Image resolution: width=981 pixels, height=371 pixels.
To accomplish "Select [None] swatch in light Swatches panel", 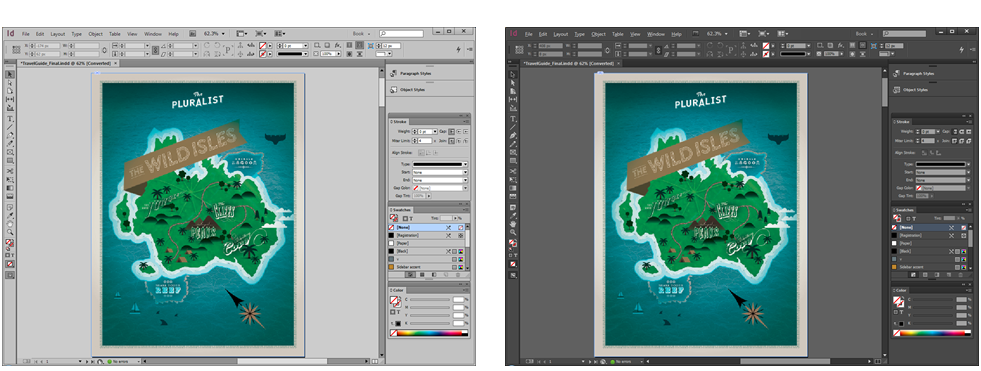I will pos(426,228).
